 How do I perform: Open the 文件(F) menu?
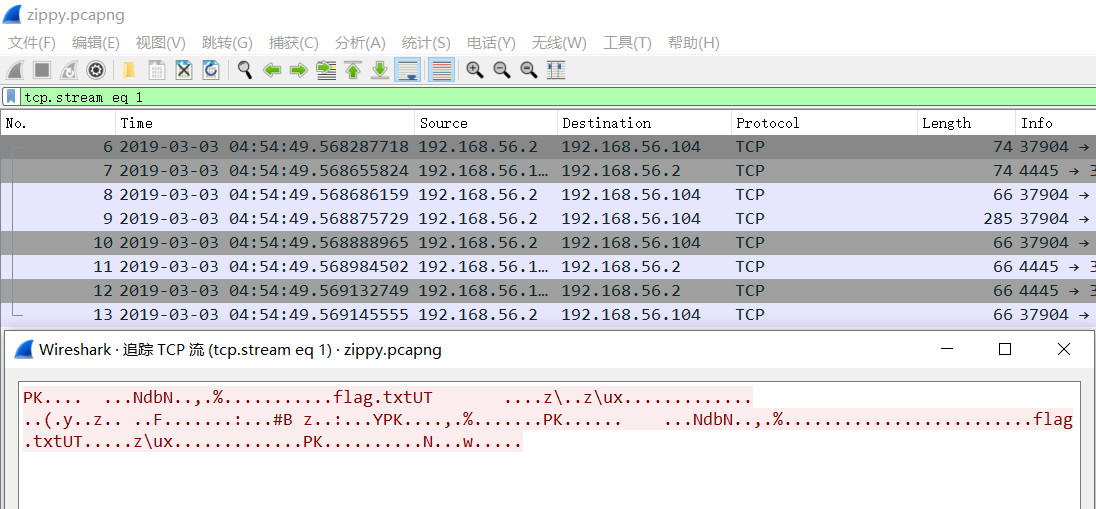point(31,43)
